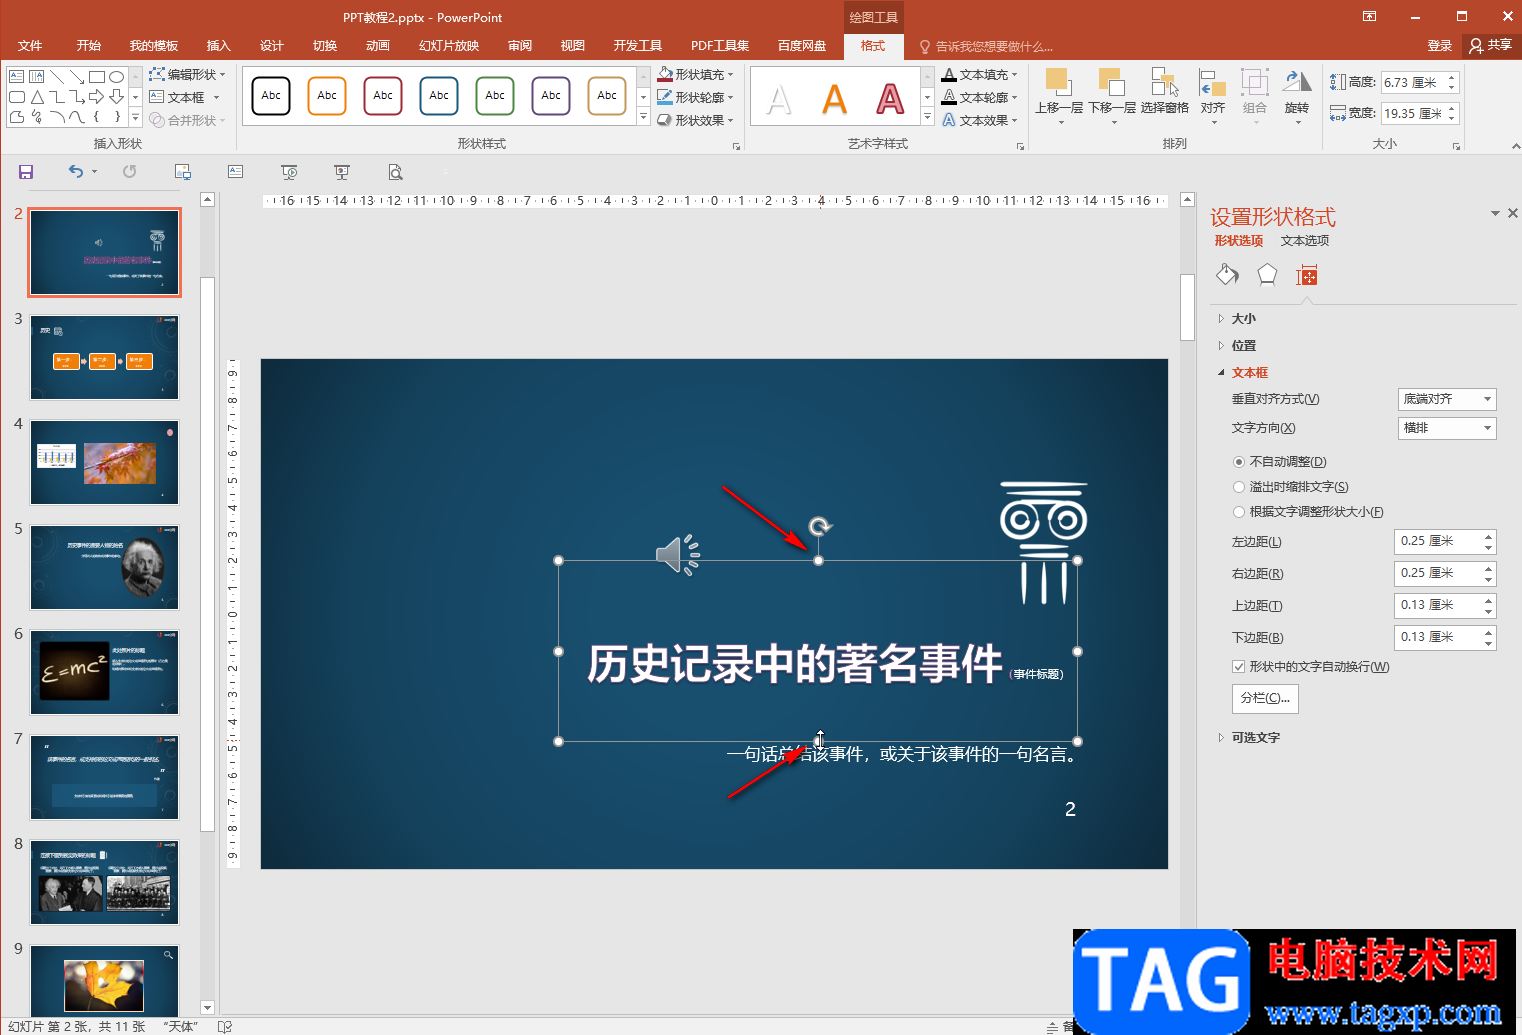Click the Undo arrow icon
The height and width of the screenshot is (1035, 1522).
76,172
